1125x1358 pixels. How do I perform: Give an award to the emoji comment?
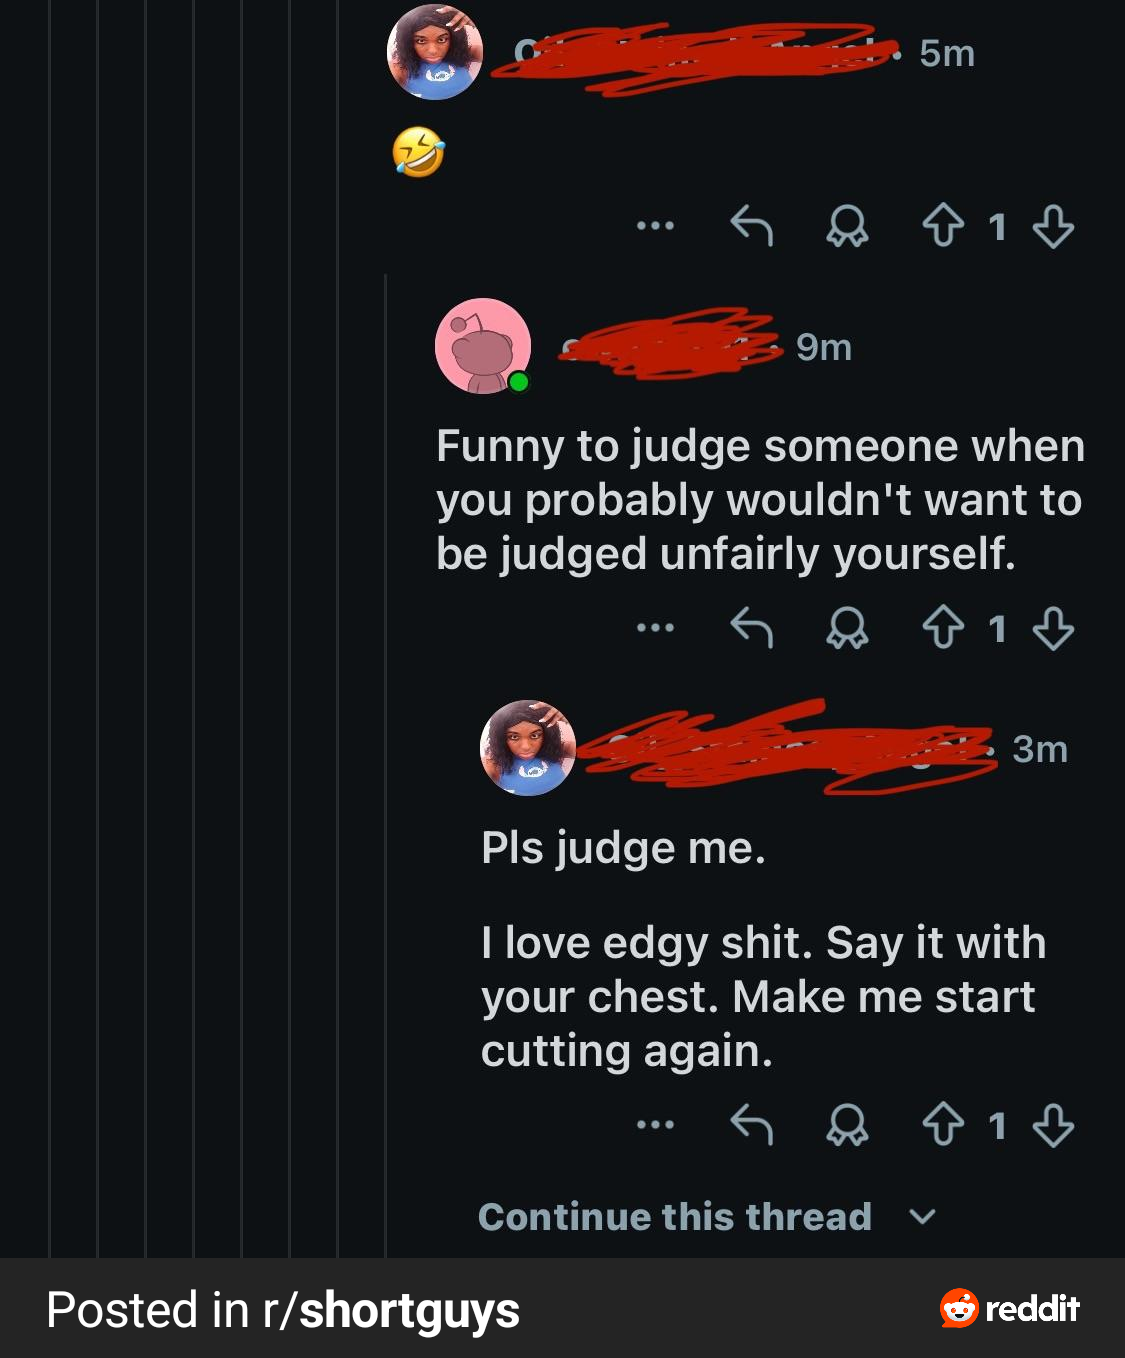point(847,226)
